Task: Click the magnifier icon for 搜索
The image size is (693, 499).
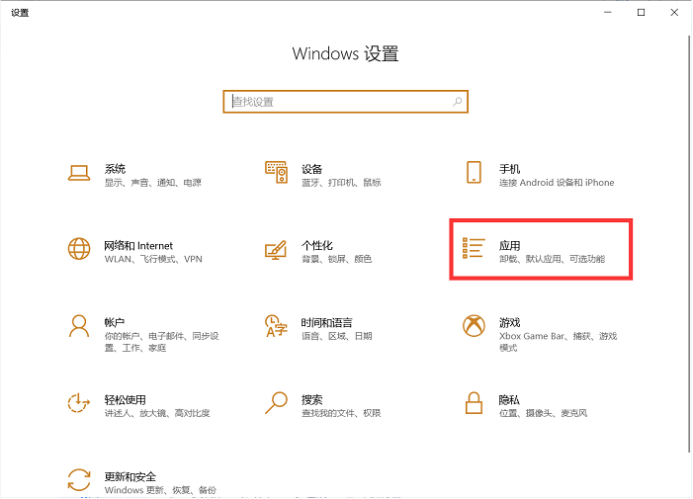Action: point(276,403)
